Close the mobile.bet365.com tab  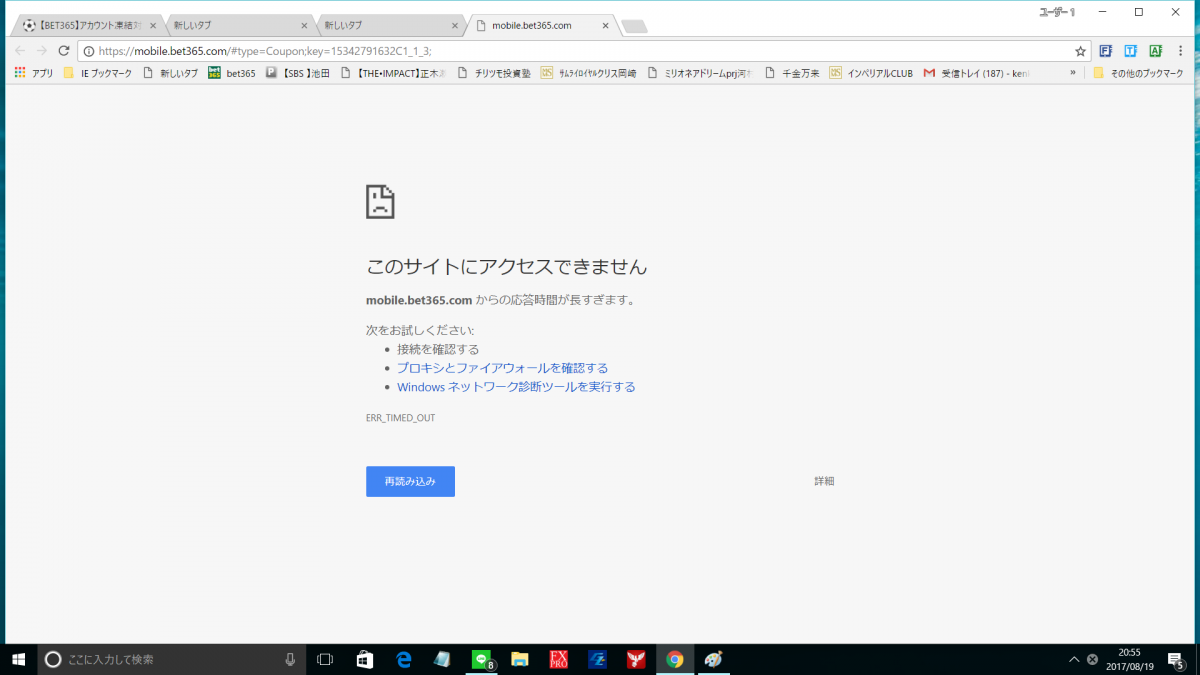pyautogui.click(x=607, y=26)
